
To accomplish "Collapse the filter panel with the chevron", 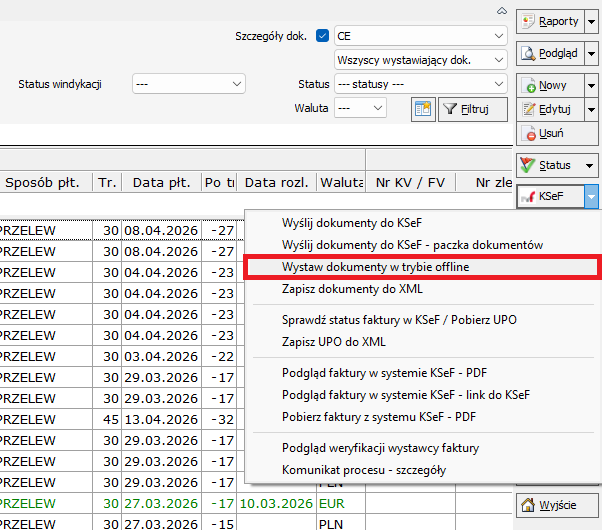I will point(501,10).
